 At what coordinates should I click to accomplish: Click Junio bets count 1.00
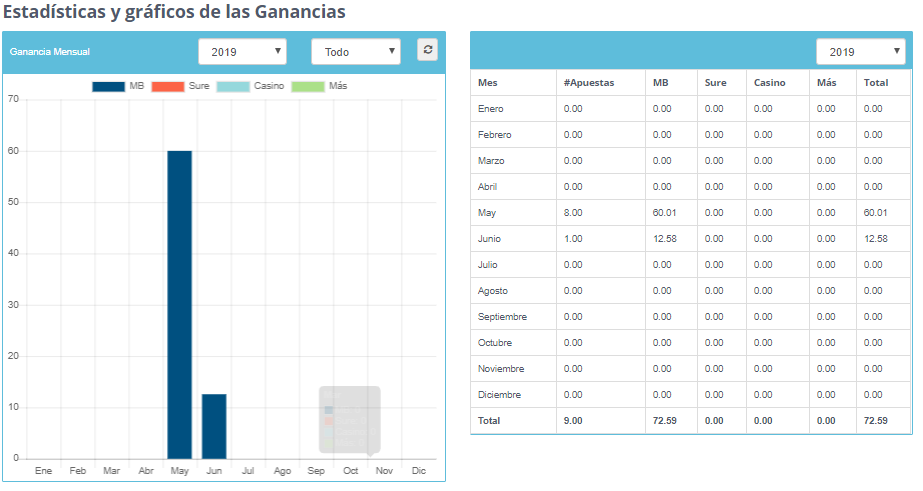(x=573, y=239)
